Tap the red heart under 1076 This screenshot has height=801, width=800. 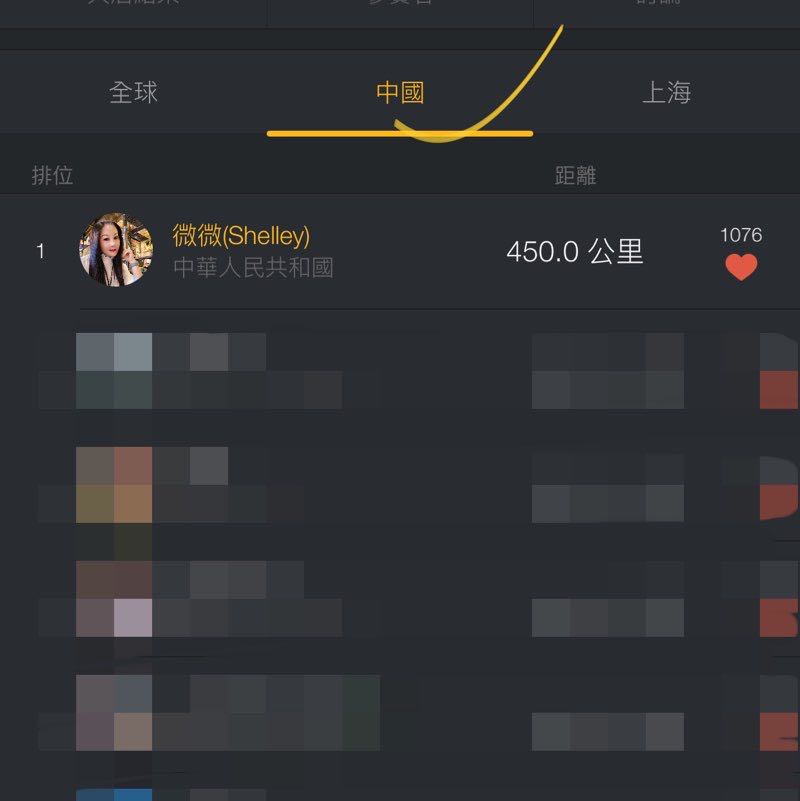(741, 267)
